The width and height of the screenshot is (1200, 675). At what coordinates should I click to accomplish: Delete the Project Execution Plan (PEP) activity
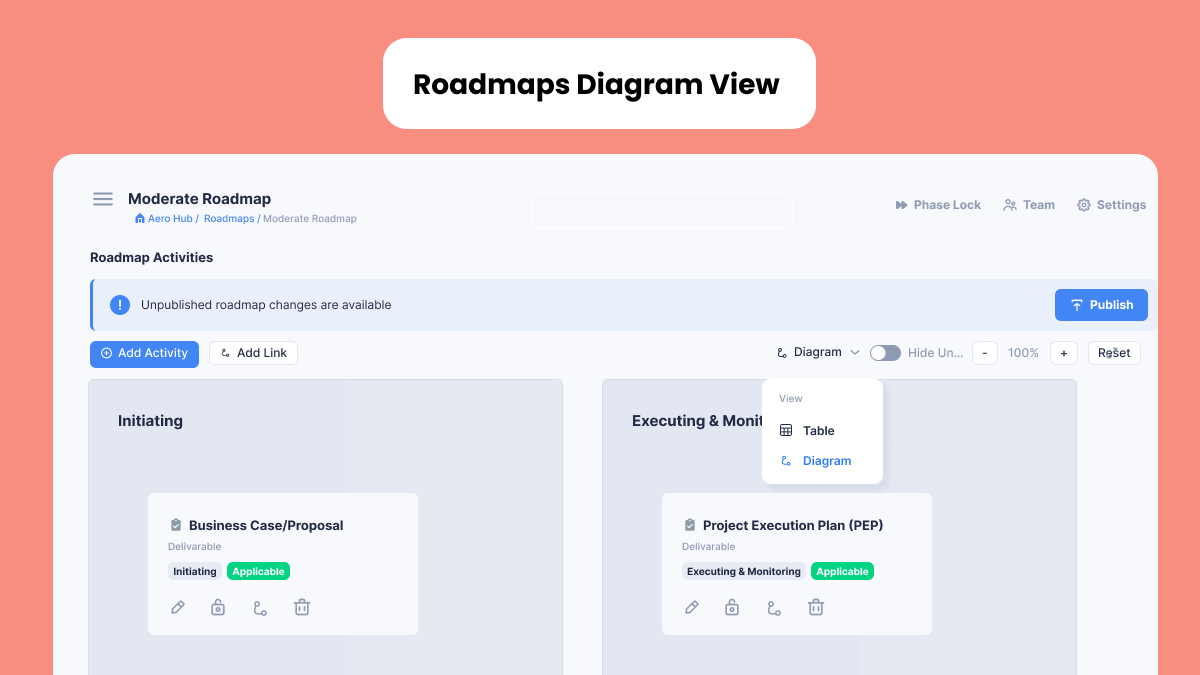pos(816,607)
